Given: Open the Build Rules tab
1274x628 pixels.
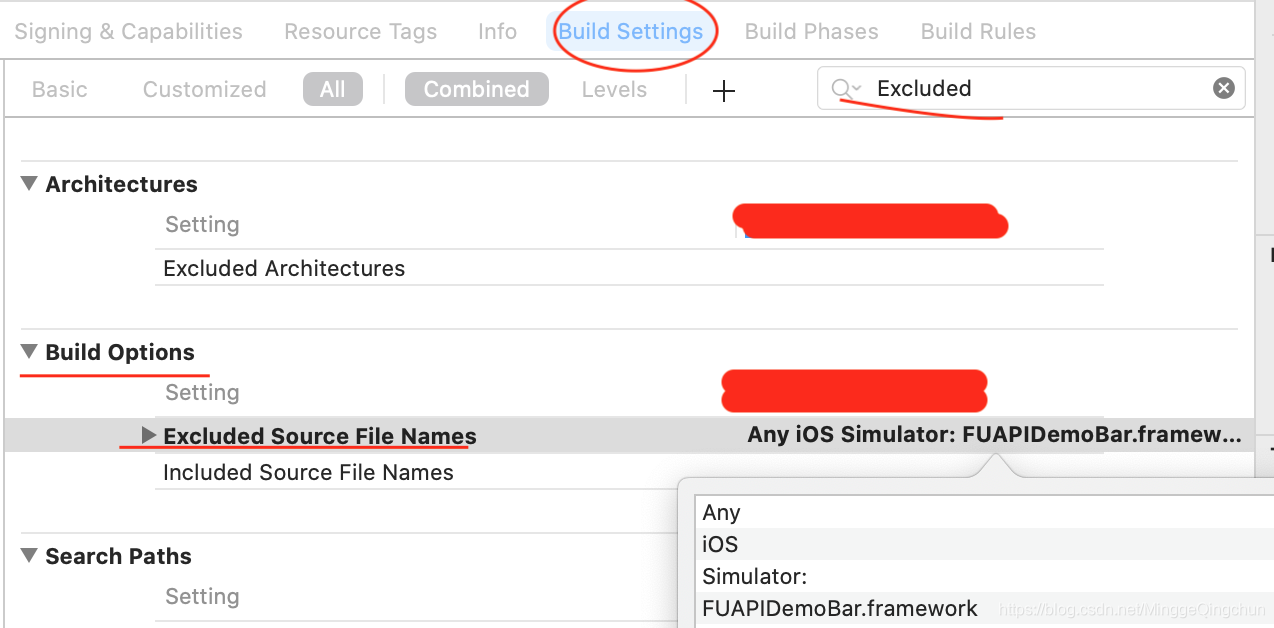Looking at the screenshot, I should coord(978,32).
